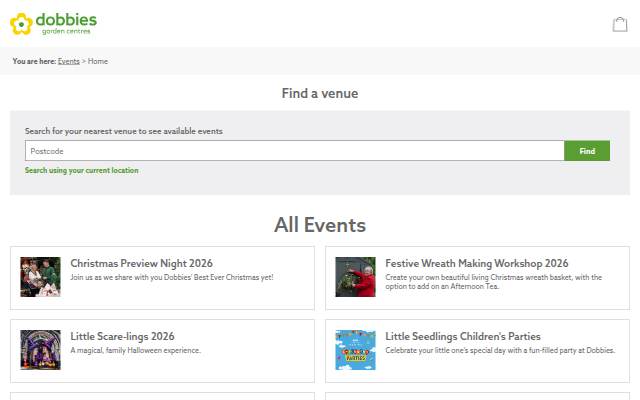Click "Search for your nearest venue" label
Viewport: 640px width, 400px height.
tap(124, 131)
